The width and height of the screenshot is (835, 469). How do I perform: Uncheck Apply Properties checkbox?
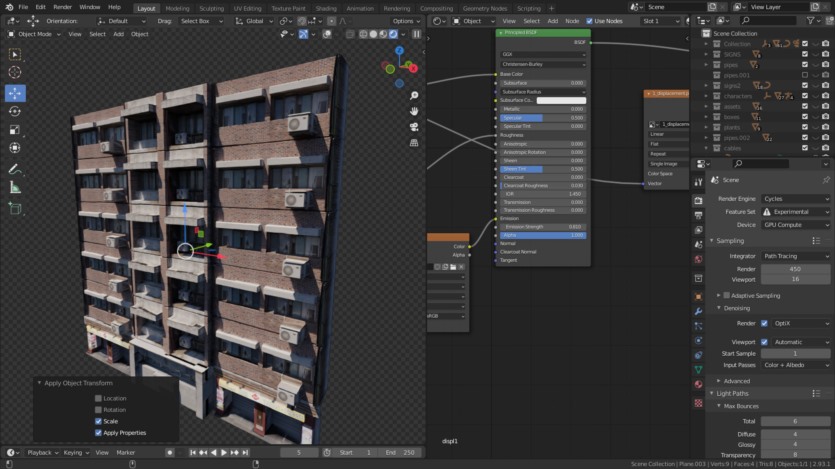coord(98,433)
